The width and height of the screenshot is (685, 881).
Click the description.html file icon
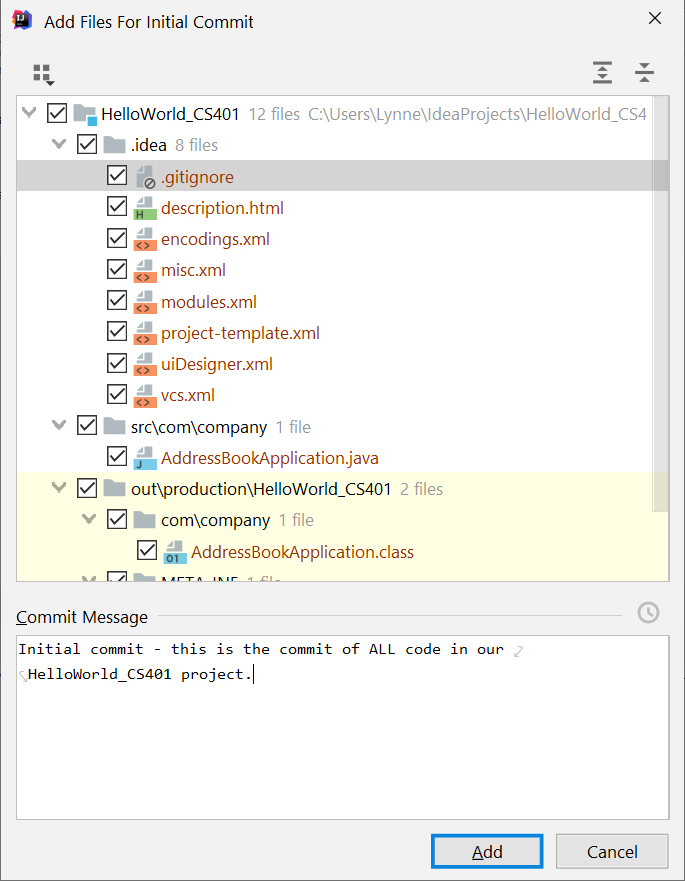click(146, 208)
